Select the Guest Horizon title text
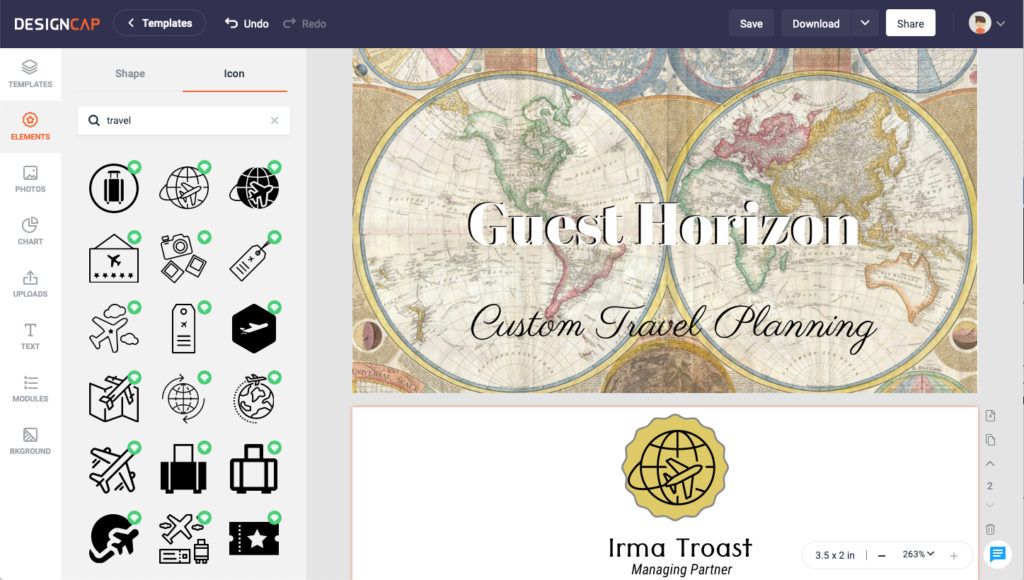 663,224
